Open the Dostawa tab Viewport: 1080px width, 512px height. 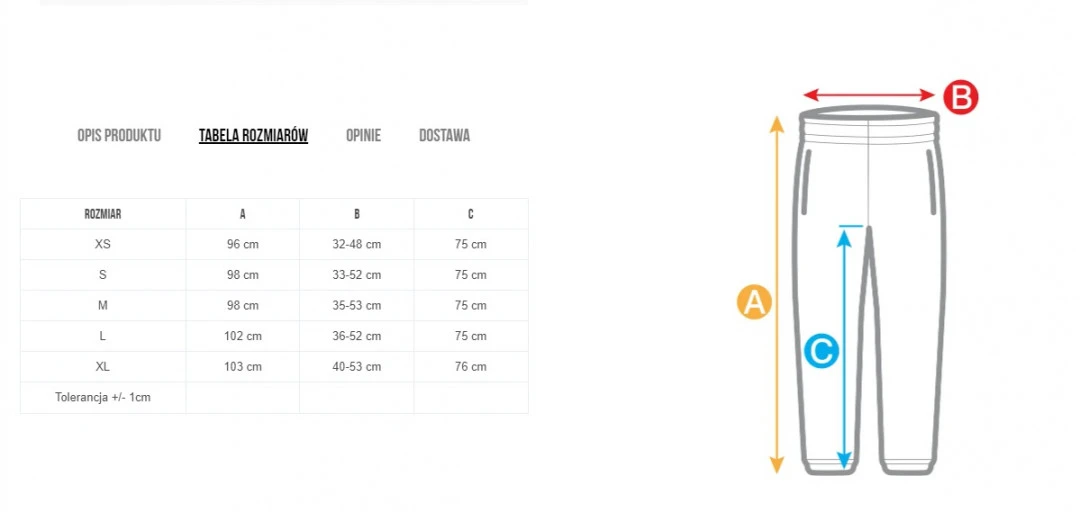pyautogui.click(x=444, y=136)
